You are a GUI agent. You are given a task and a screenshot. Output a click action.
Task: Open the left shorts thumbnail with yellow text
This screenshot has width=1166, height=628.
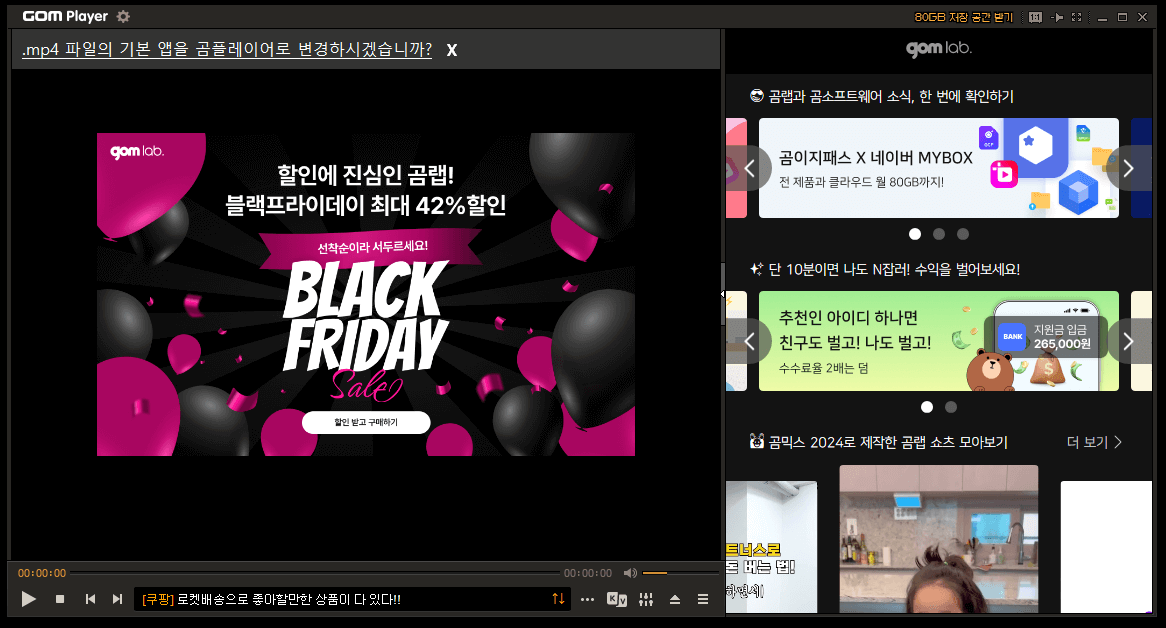click(771, 546)
